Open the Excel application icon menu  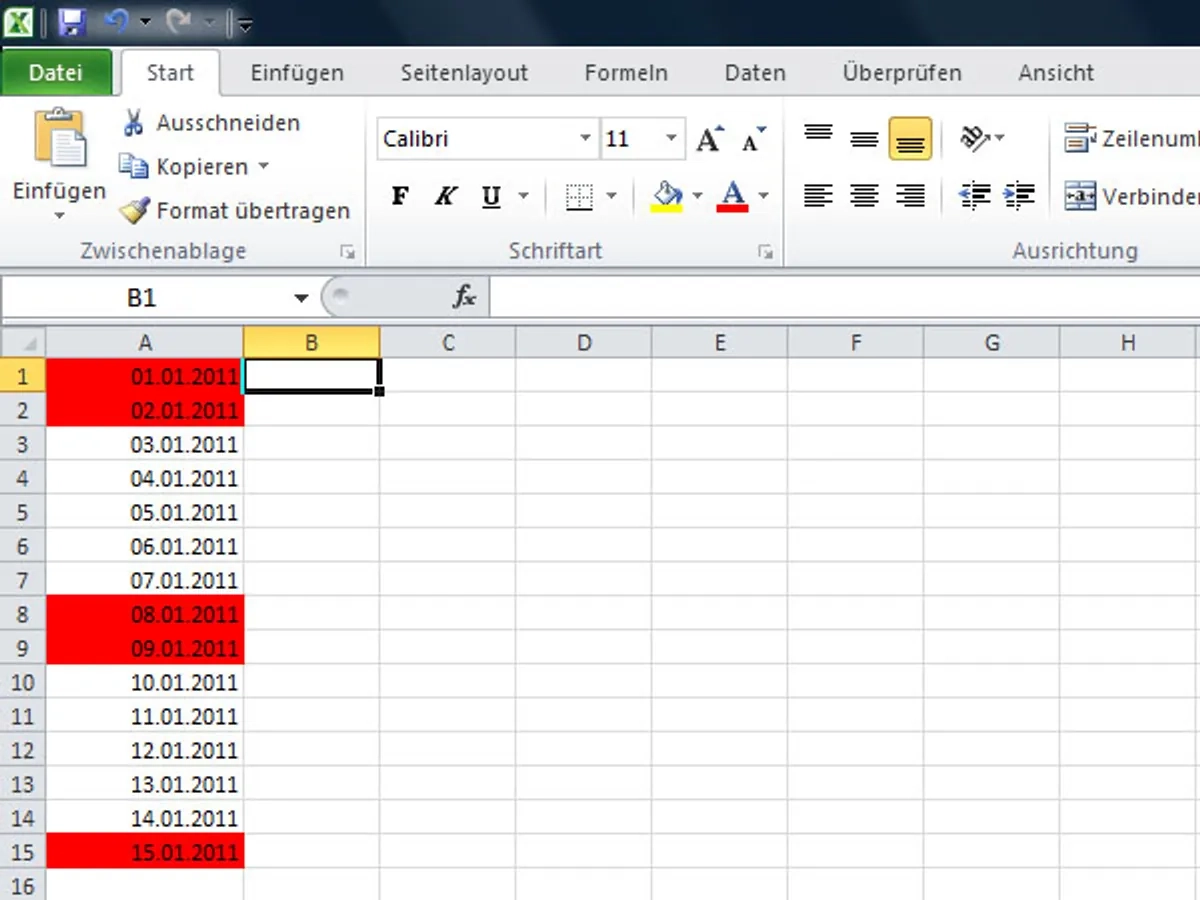[18, 22]
